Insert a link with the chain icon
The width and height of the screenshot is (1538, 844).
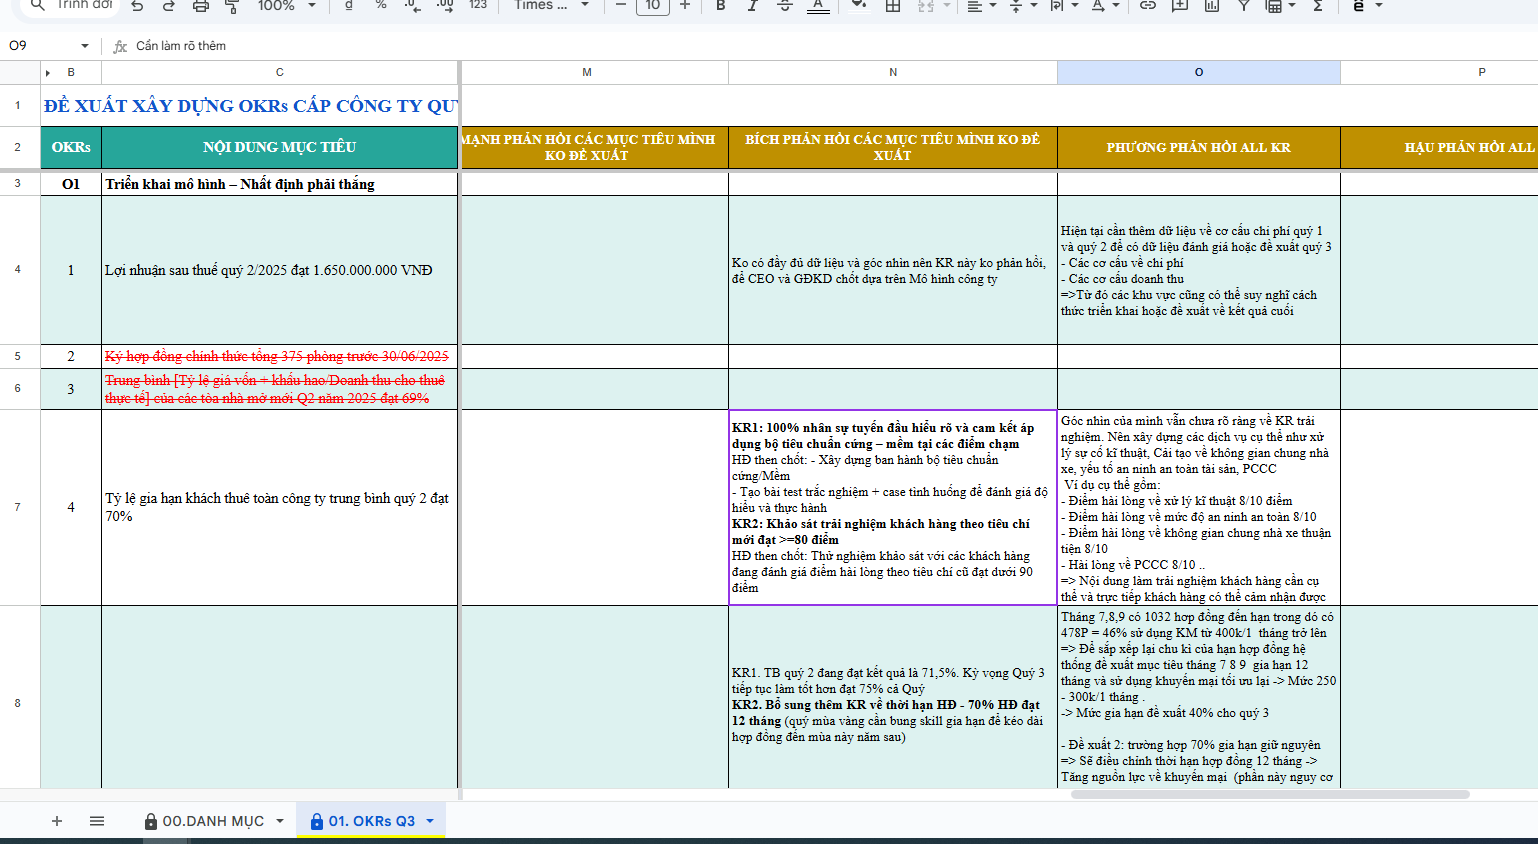pyautogui.click(x=1148, y=6)
